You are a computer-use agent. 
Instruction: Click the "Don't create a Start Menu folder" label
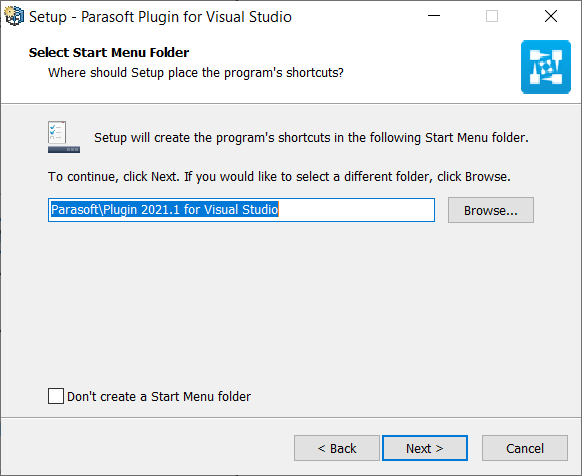pos(159,397)
